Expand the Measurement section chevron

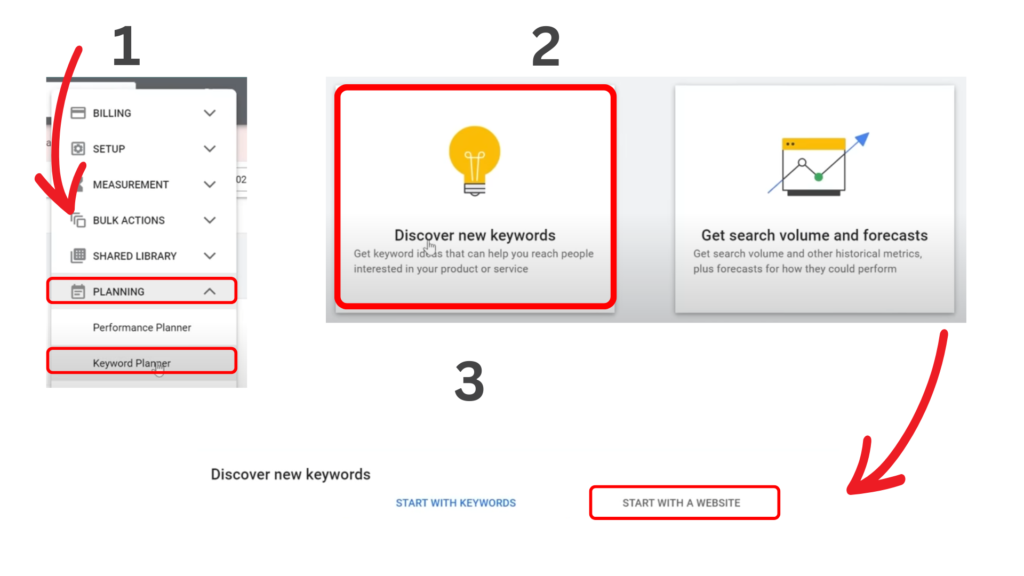(210, 185)
